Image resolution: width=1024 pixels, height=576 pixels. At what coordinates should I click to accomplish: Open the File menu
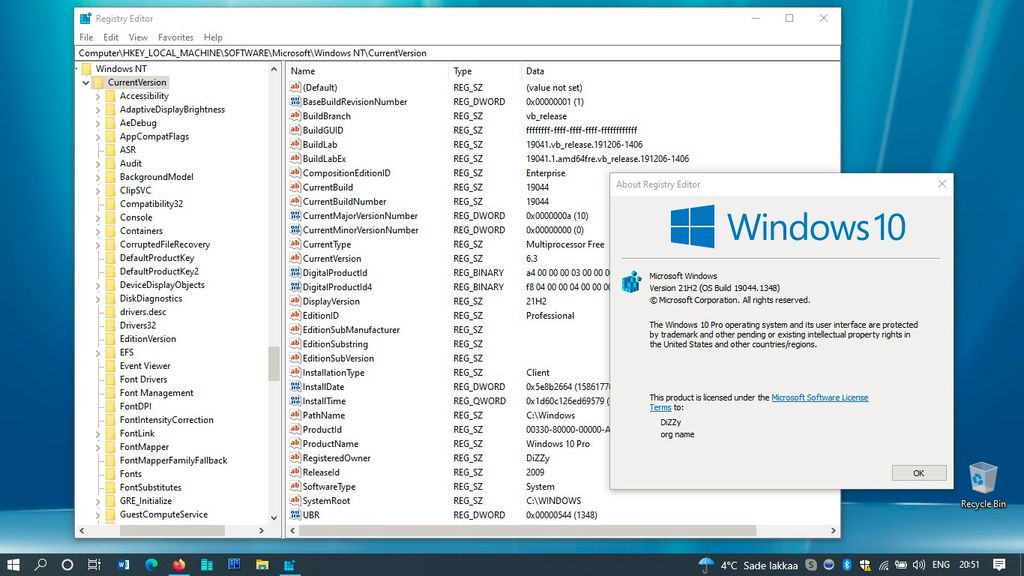click(86, 37)
